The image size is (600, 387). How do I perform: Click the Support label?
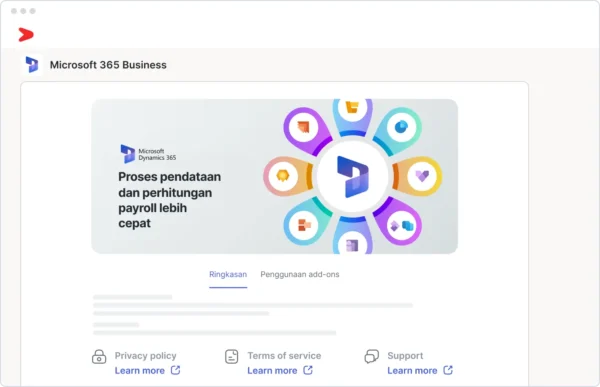coord(405,356)
